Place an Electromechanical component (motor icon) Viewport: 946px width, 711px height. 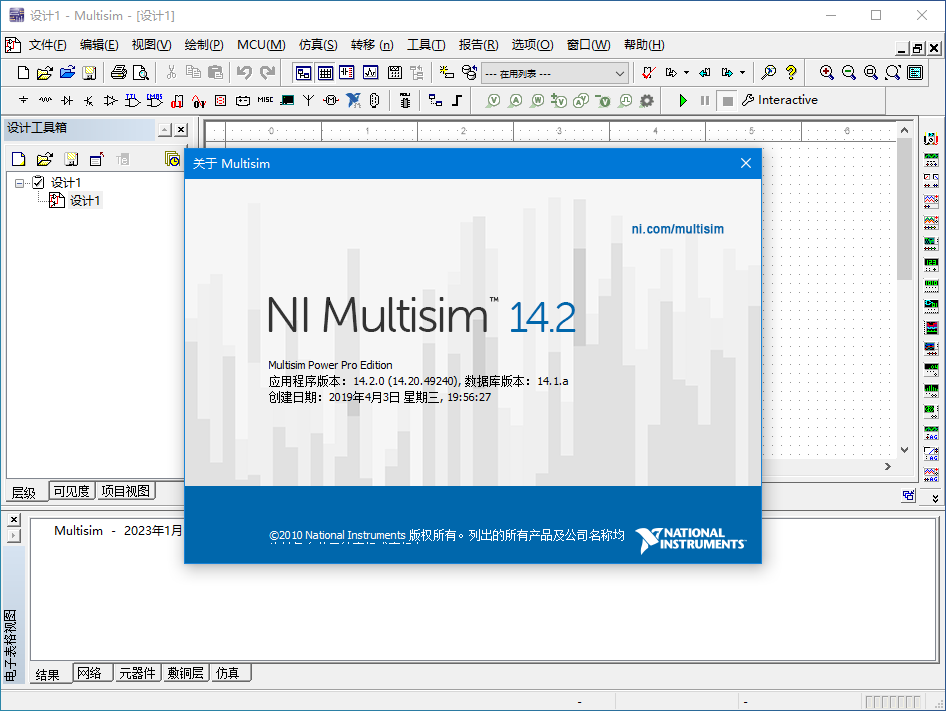331,100
